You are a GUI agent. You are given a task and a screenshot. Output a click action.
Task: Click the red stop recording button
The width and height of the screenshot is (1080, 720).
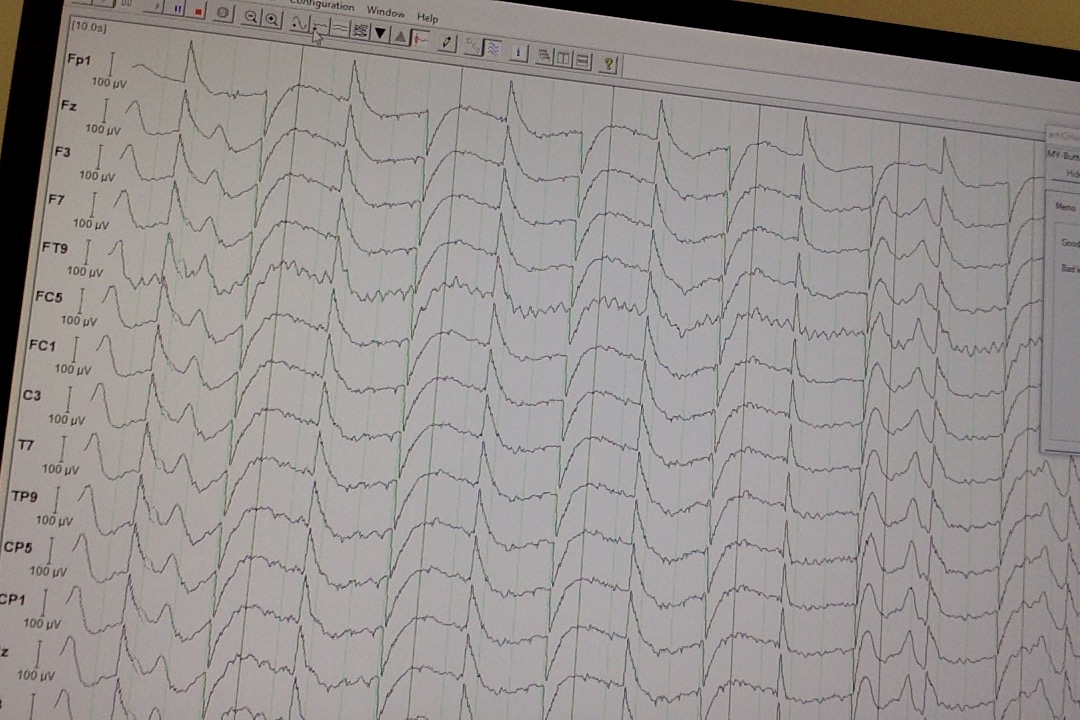click(x=198, y=11)
